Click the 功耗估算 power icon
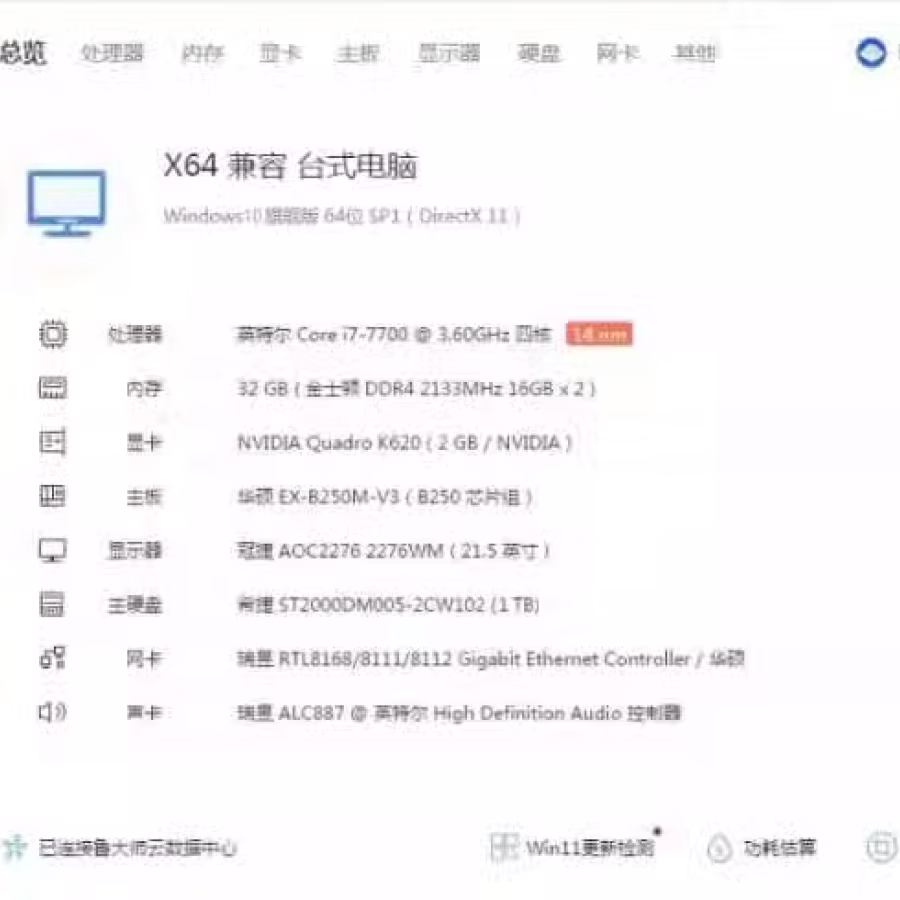 click(720, 848)
